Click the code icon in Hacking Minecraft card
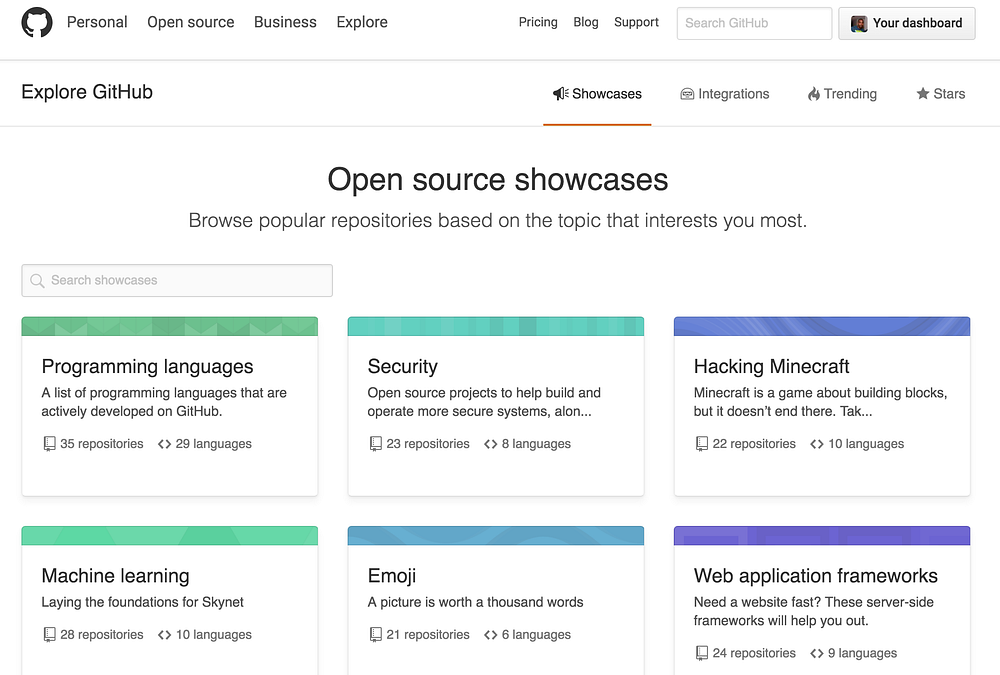This screenshot has width=1000, height=675. tap(817, 444)
